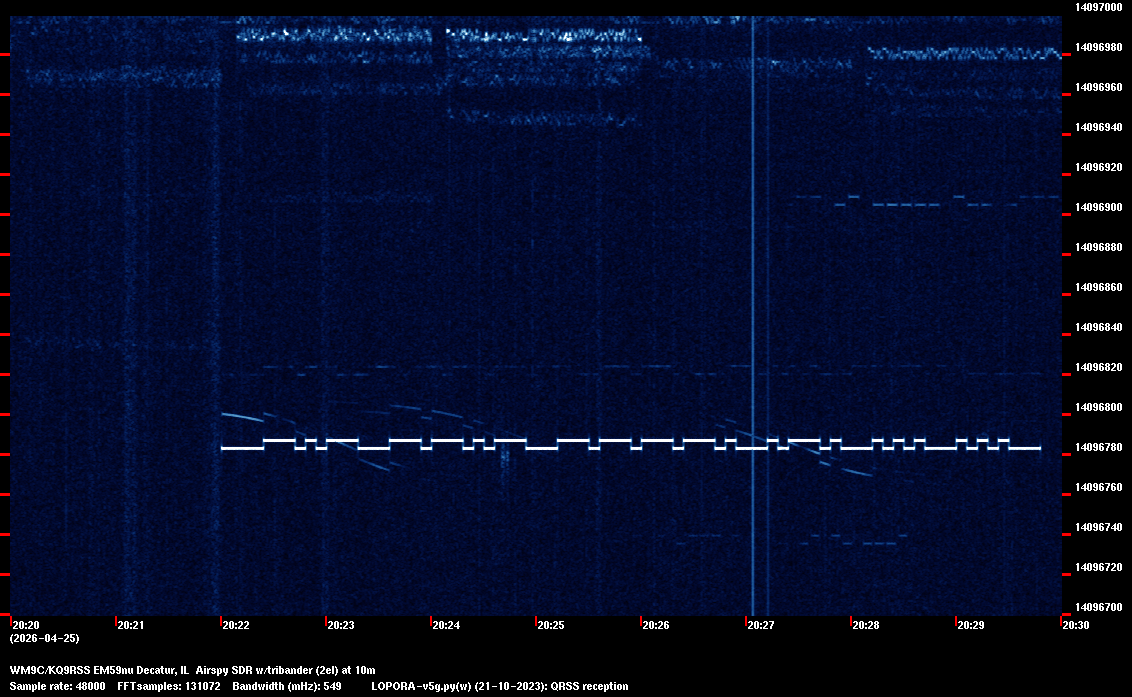
Task: Click the 14096840 frequency label
Action: click(1097, 327)
